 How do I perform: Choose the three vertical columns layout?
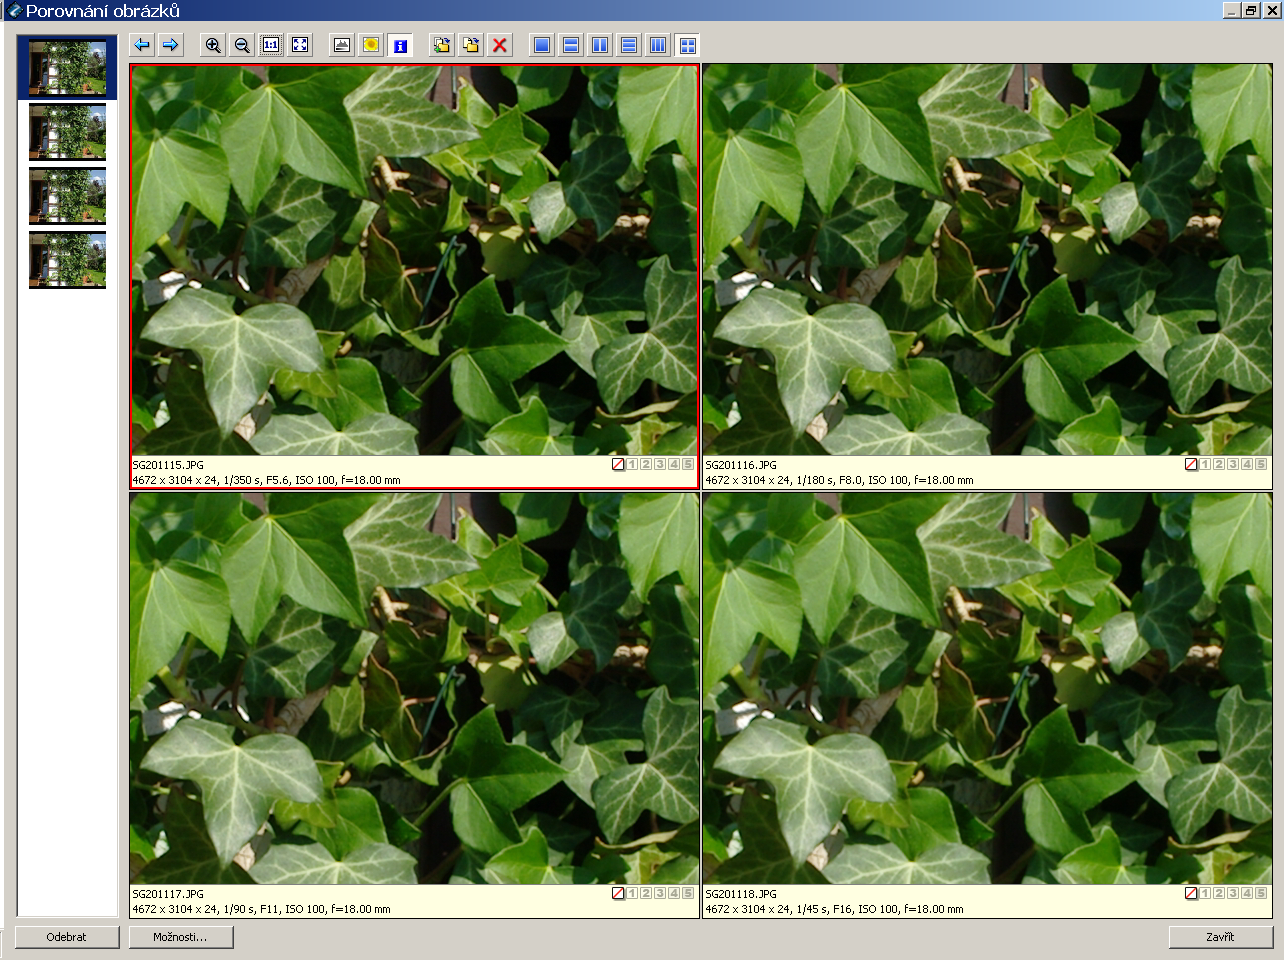658,45
